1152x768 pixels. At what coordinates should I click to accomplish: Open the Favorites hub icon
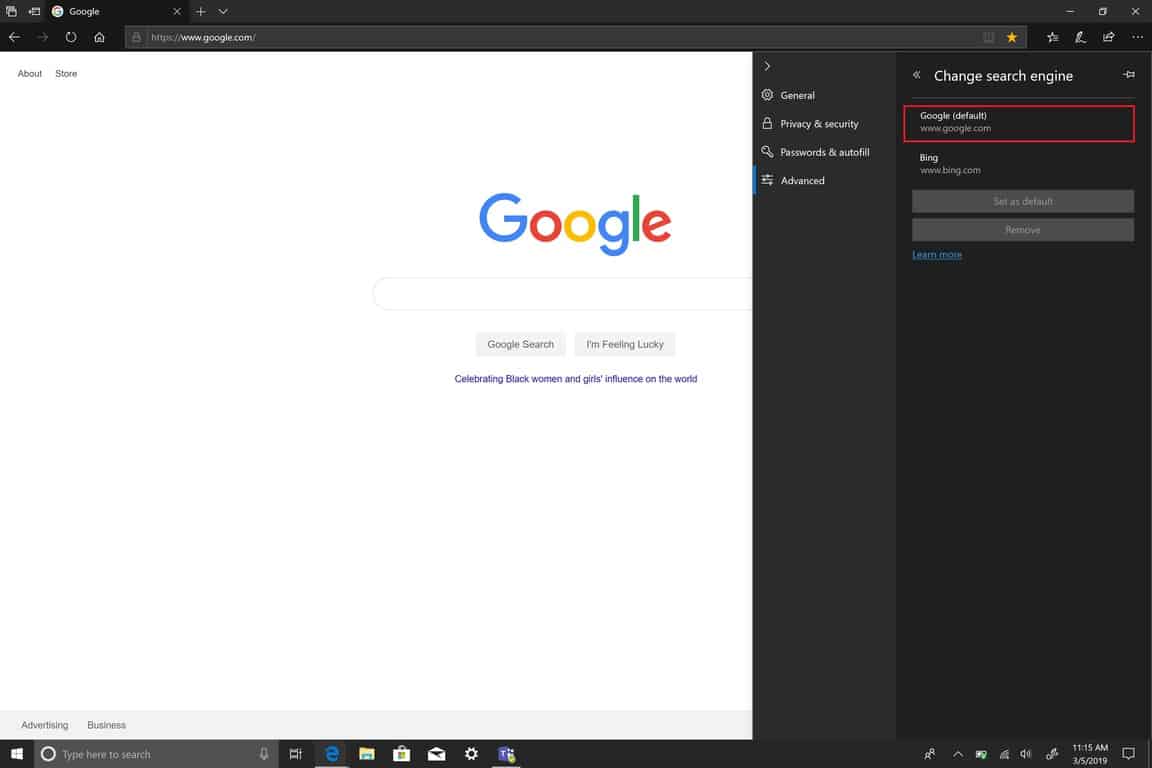click(1053, 37)
